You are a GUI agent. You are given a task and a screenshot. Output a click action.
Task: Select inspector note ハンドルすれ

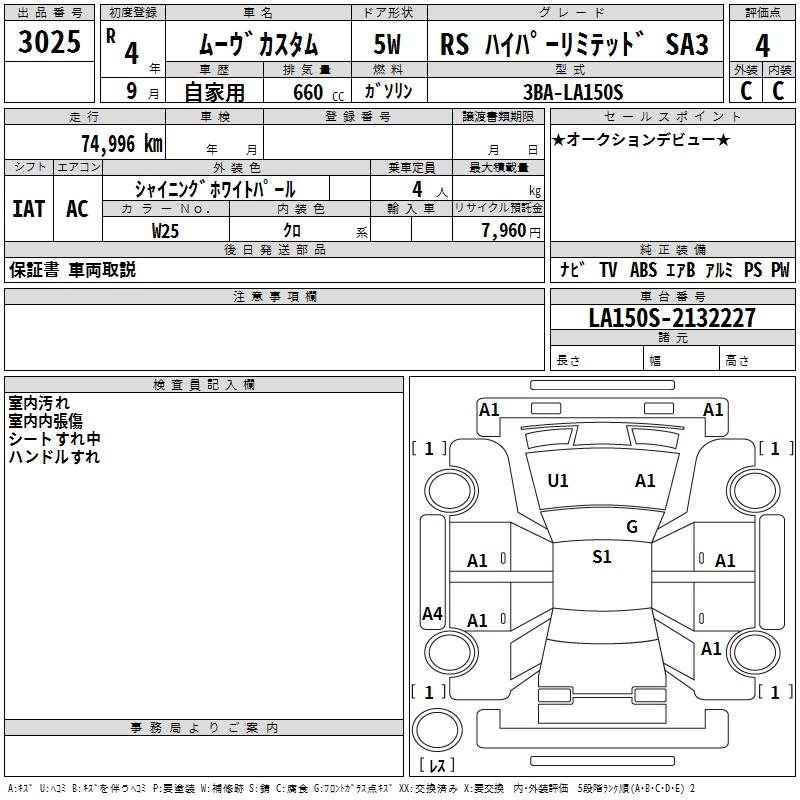click(x=54, y=457)
